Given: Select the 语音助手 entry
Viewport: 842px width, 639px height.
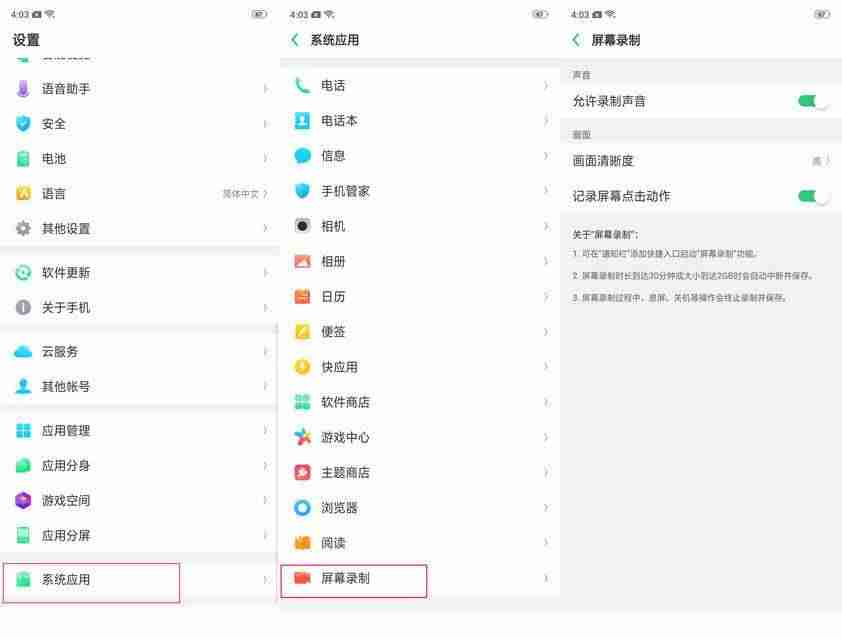Looking at the screenshot, I should (x=140, y=89).
